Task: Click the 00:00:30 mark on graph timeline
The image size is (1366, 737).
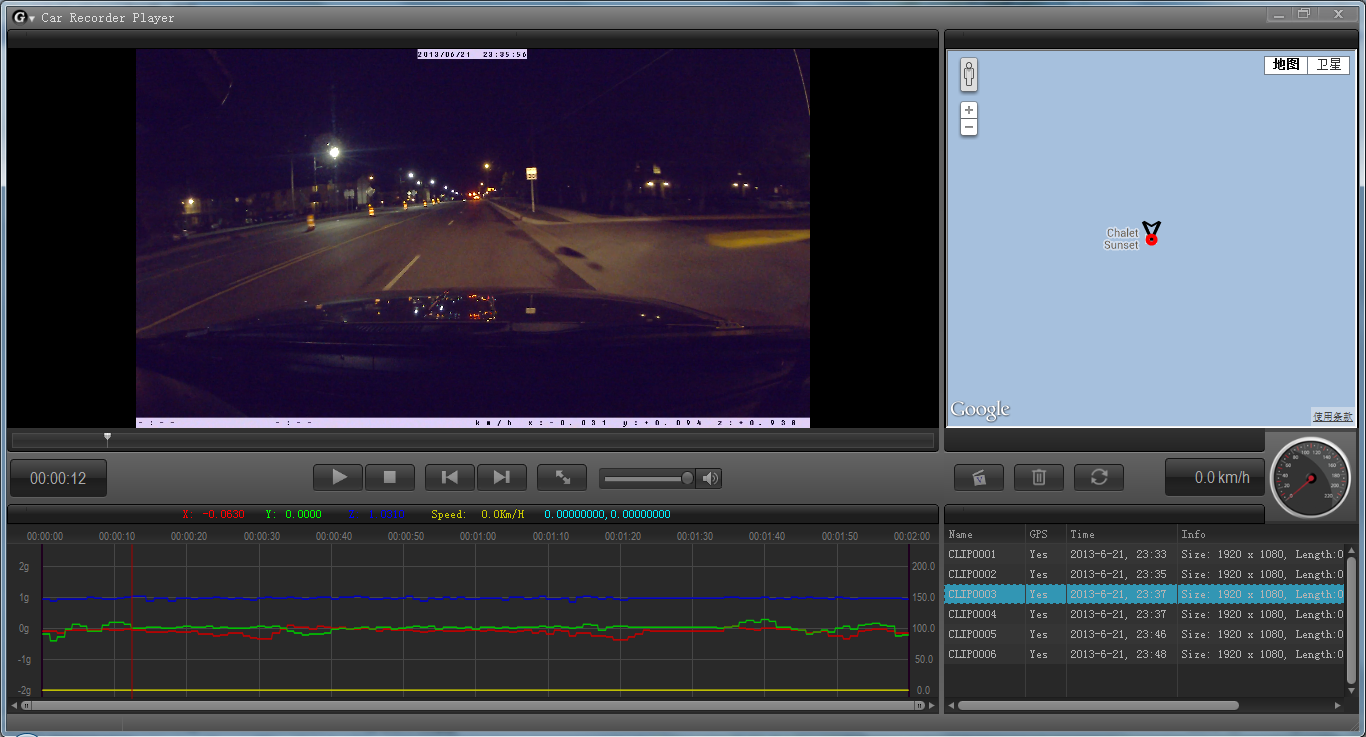Action: [262, 536]
